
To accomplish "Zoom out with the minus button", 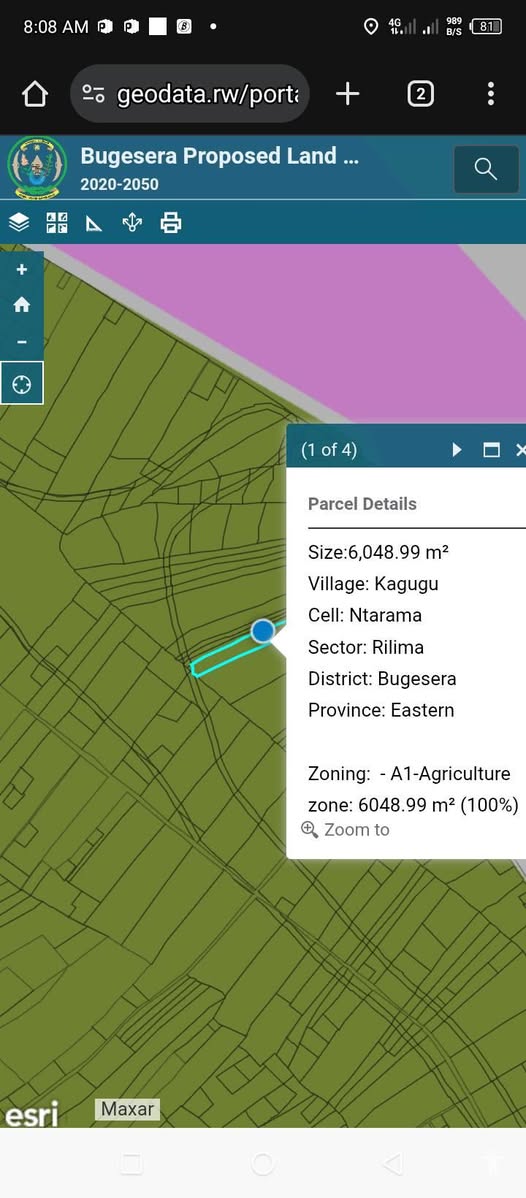I will click(21, 342).
